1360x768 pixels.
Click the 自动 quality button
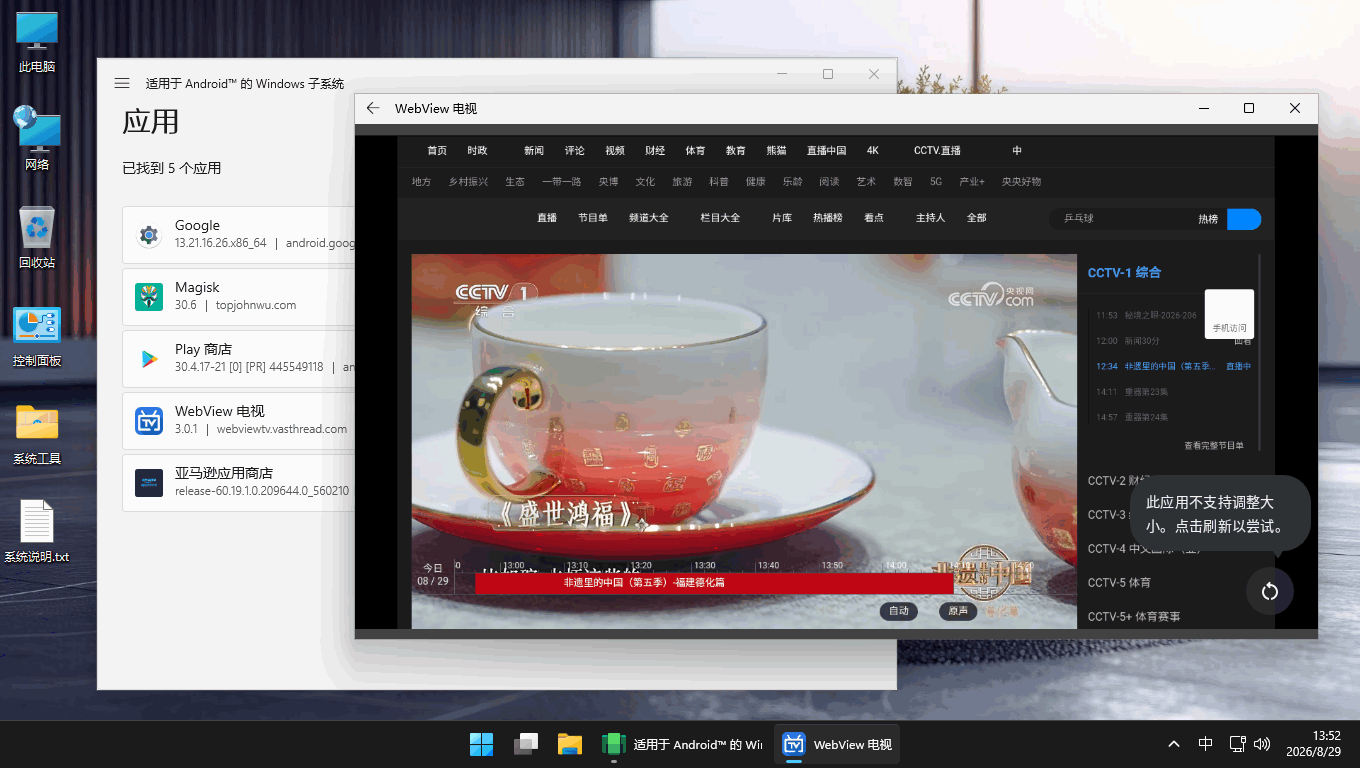click(899, 611)
